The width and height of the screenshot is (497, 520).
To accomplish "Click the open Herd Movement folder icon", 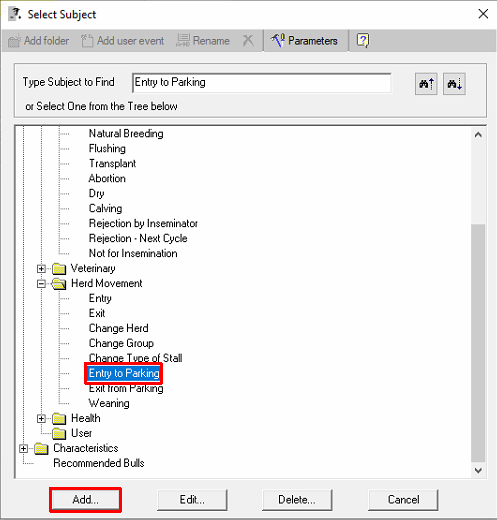I will coord(59,284).
